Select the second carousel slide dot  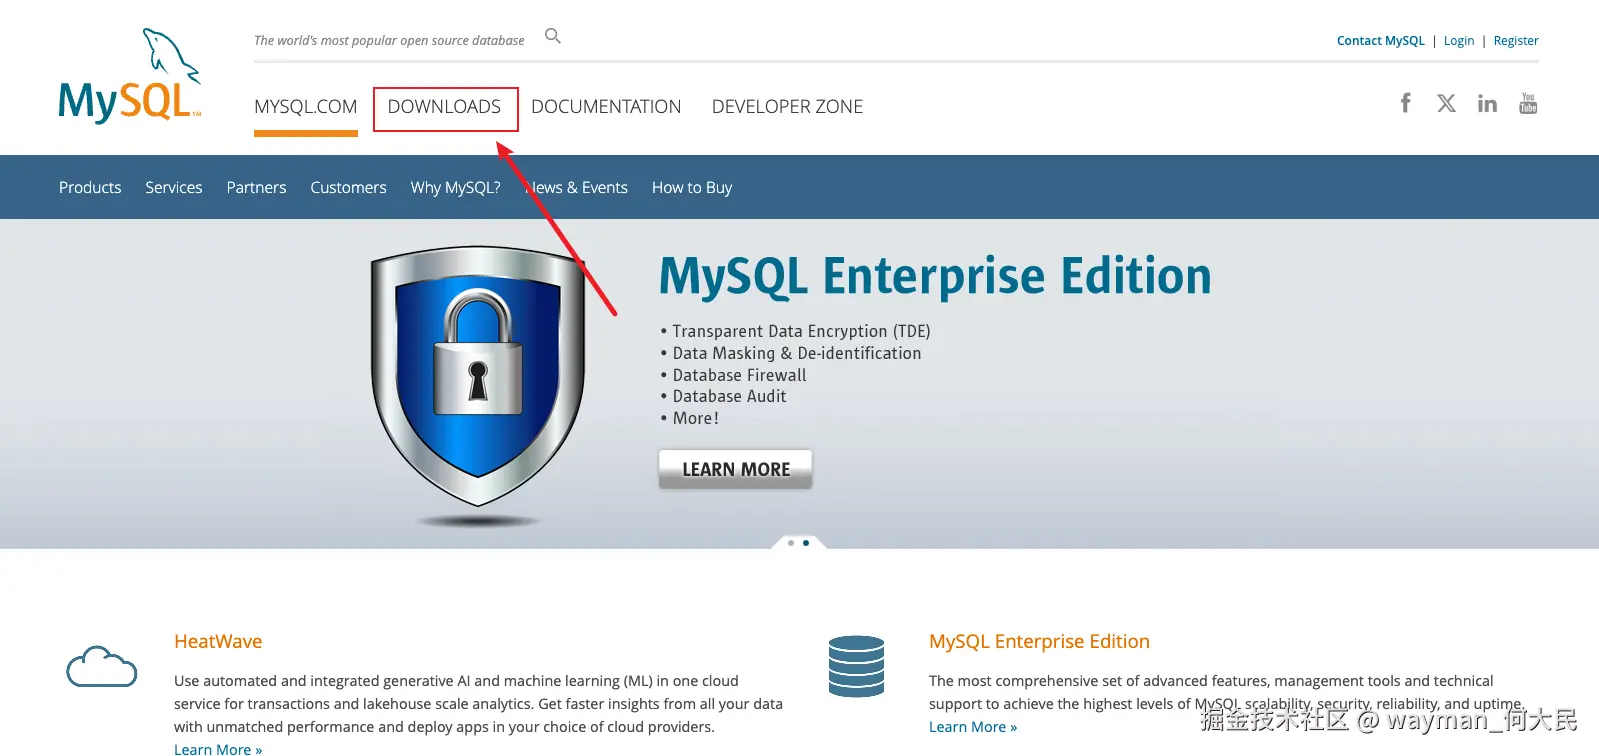806,543
